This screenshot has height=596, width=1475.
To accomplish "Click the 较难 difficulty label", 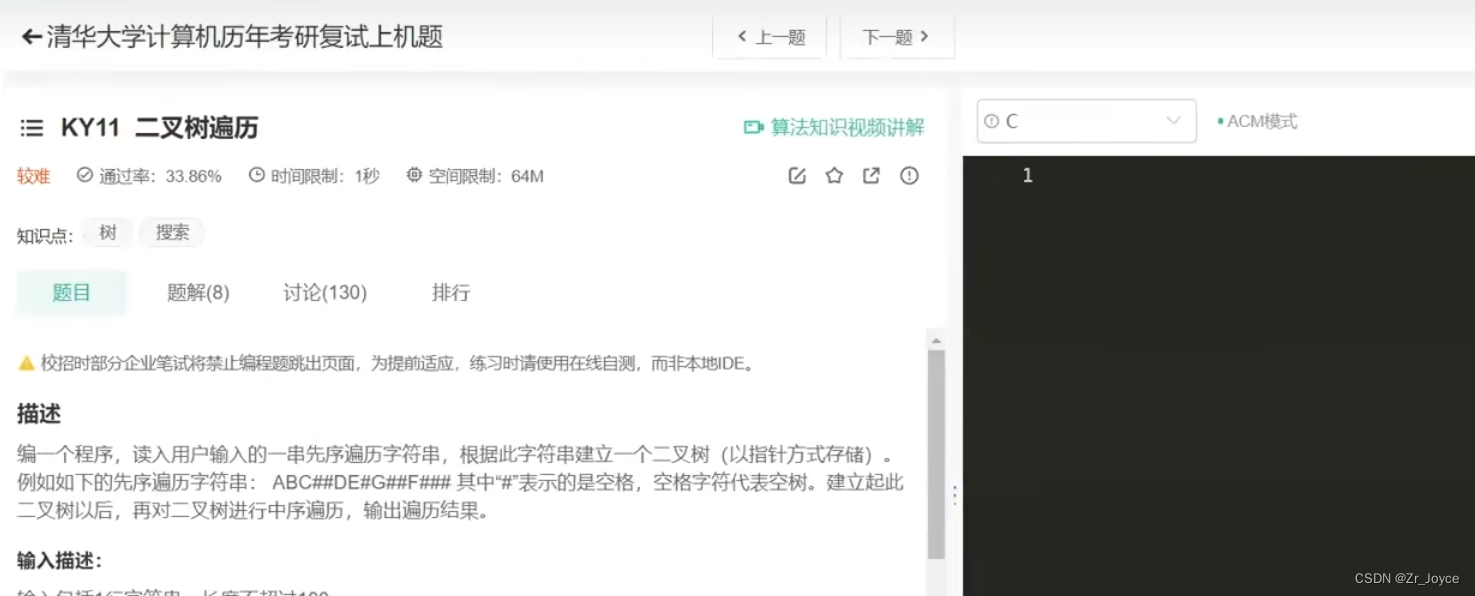I will point(33,176).
